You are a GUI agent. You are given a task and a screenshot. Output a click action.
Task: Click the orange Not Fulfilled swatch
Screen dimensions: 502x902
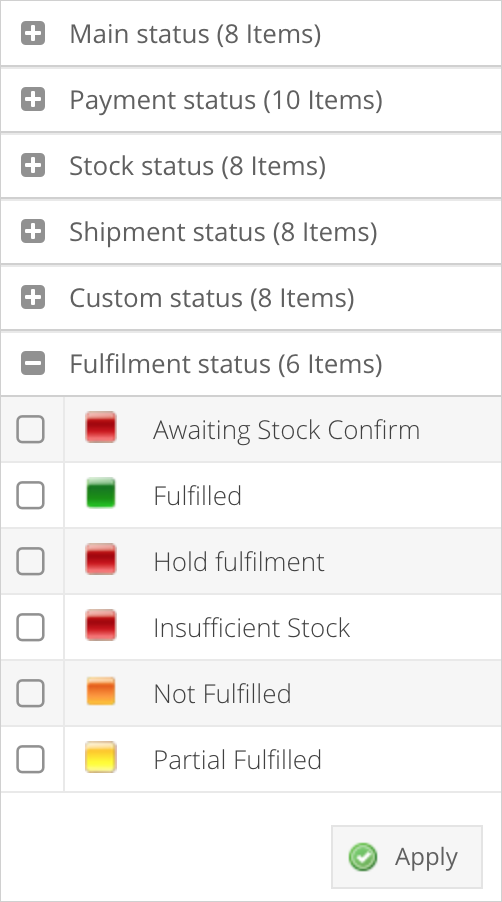click(101, 691)
